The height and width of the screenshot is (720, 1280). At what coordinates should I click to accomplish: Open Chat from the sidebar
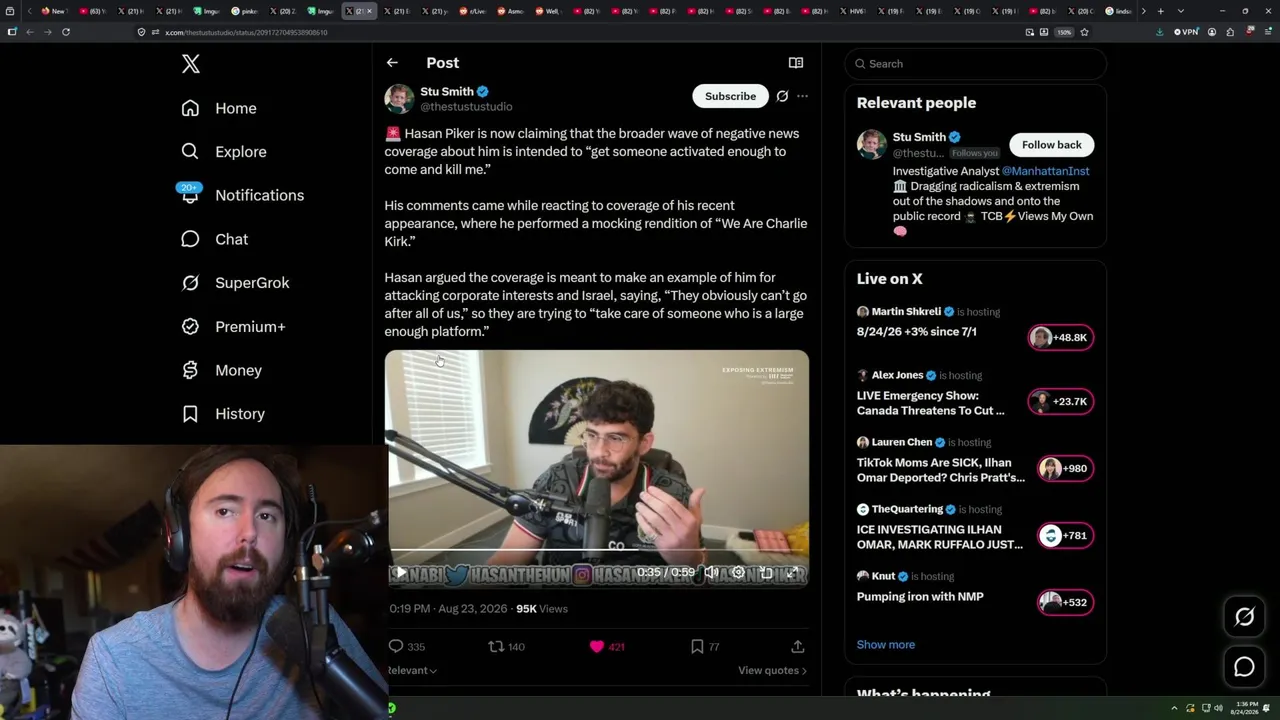(215, 239)
